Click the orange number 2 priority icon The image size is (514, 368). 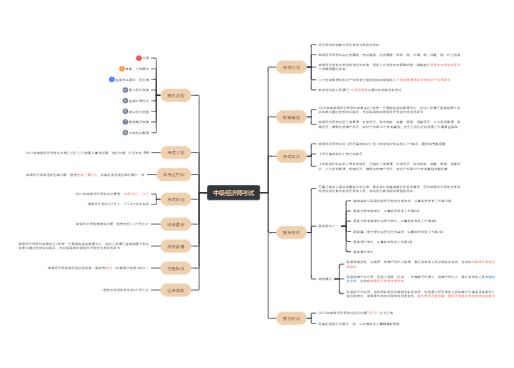(x=122, y=69)
